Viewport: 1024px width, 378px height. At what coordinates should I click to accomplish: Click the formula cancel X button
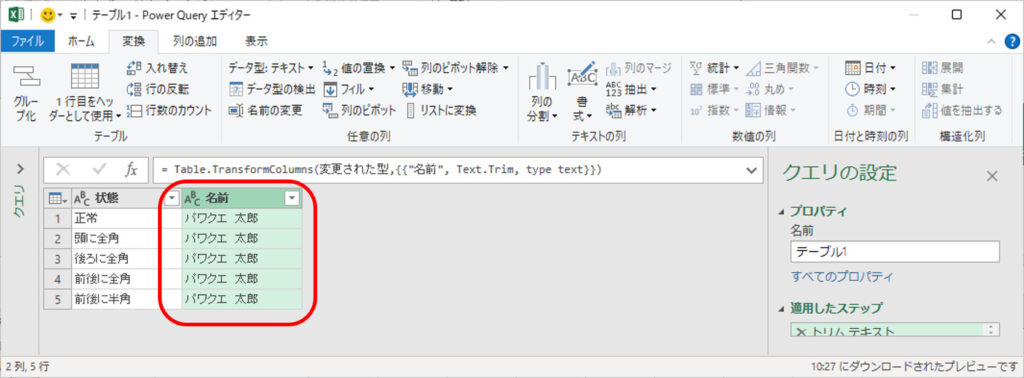click(63, 170)
